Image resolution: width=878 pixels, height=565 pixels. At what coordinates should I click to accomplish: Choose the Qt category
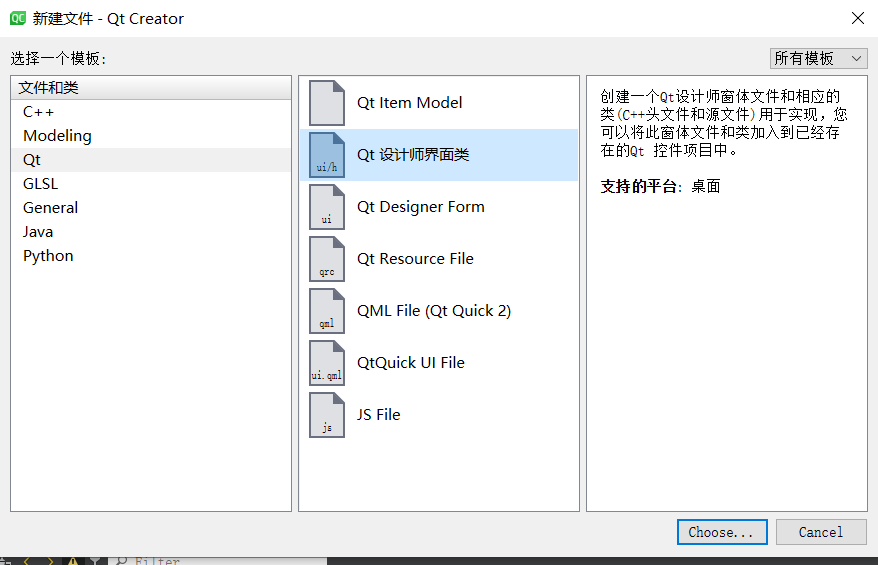tap(151, 160)
